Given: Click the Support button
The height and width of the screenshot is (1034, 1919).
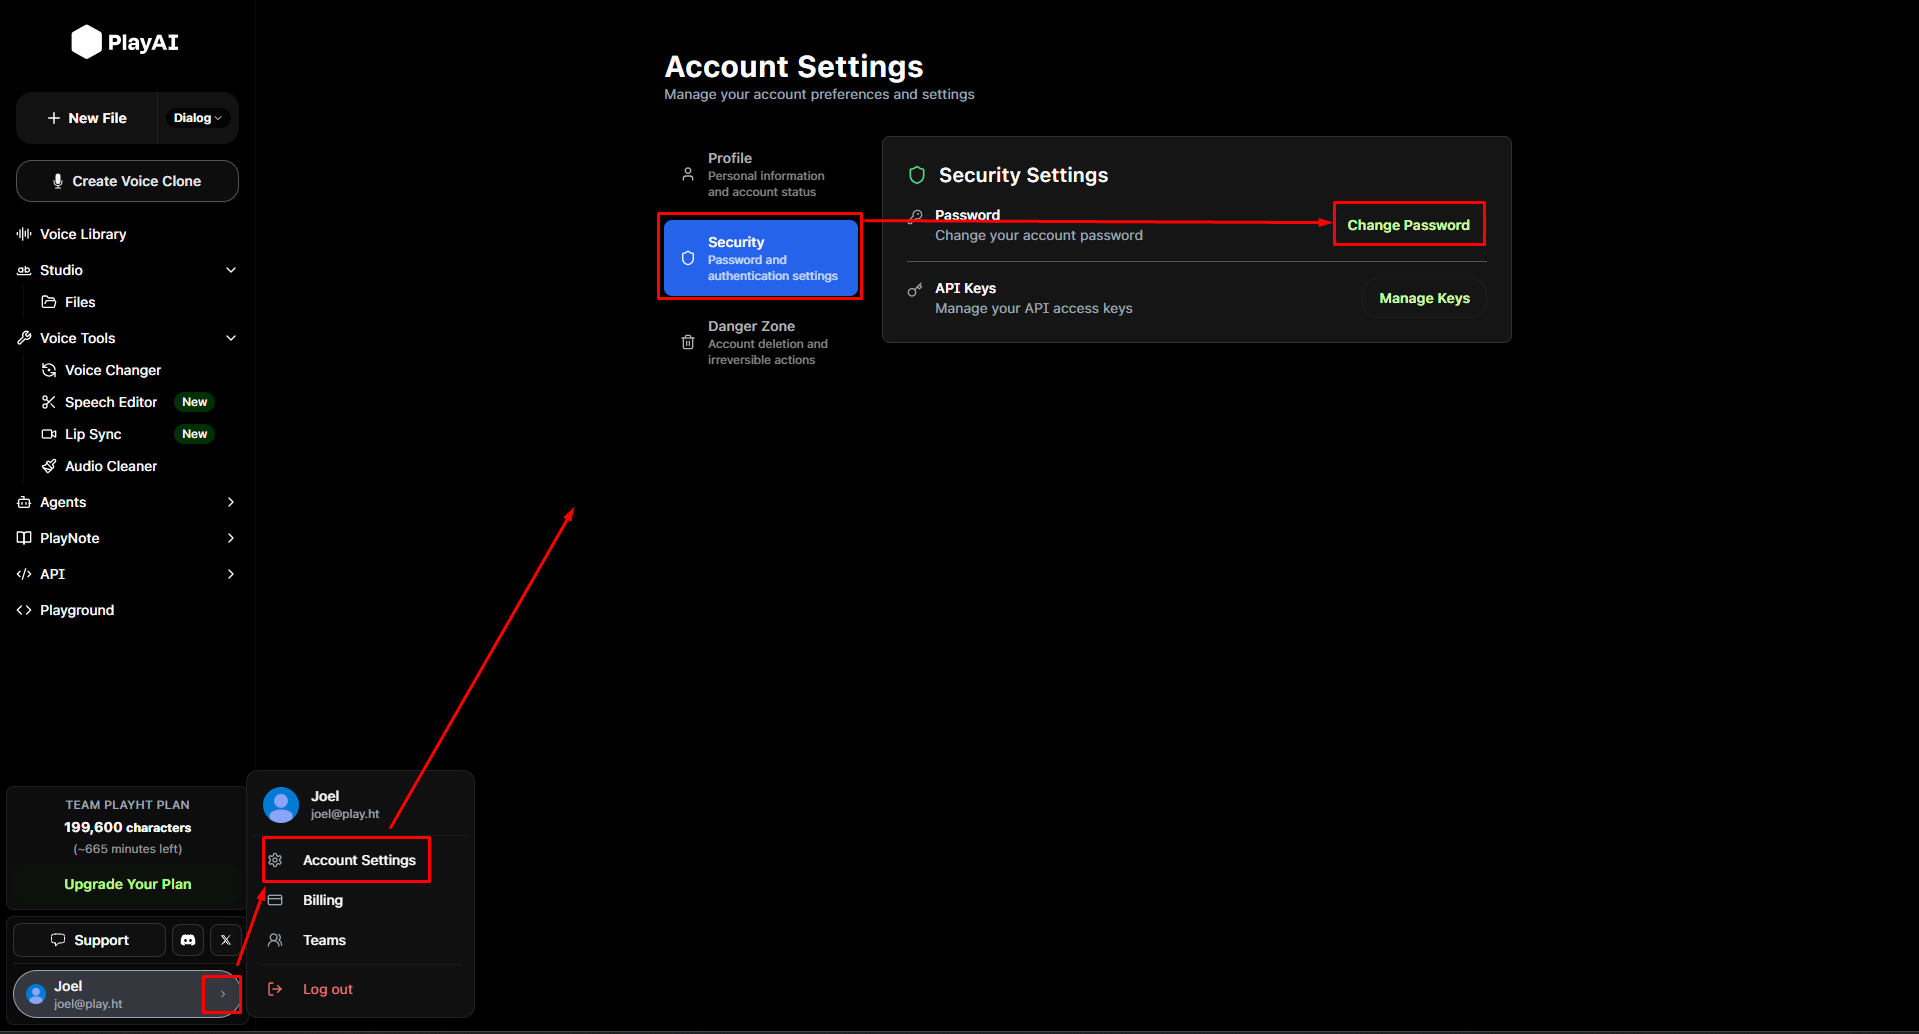Looking at the screenshot, I should [89, 940].
